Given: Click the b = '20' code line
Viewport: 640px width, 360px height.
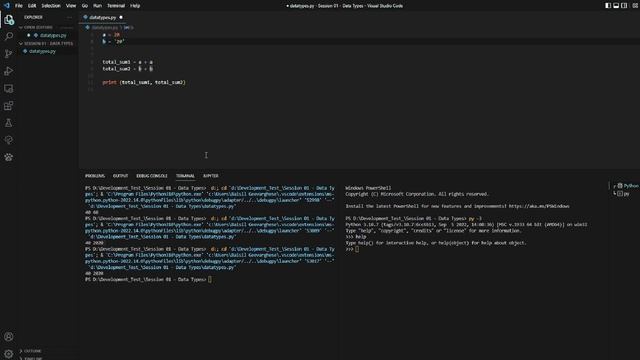Looking at the screenshot, I should coord(113,42).
